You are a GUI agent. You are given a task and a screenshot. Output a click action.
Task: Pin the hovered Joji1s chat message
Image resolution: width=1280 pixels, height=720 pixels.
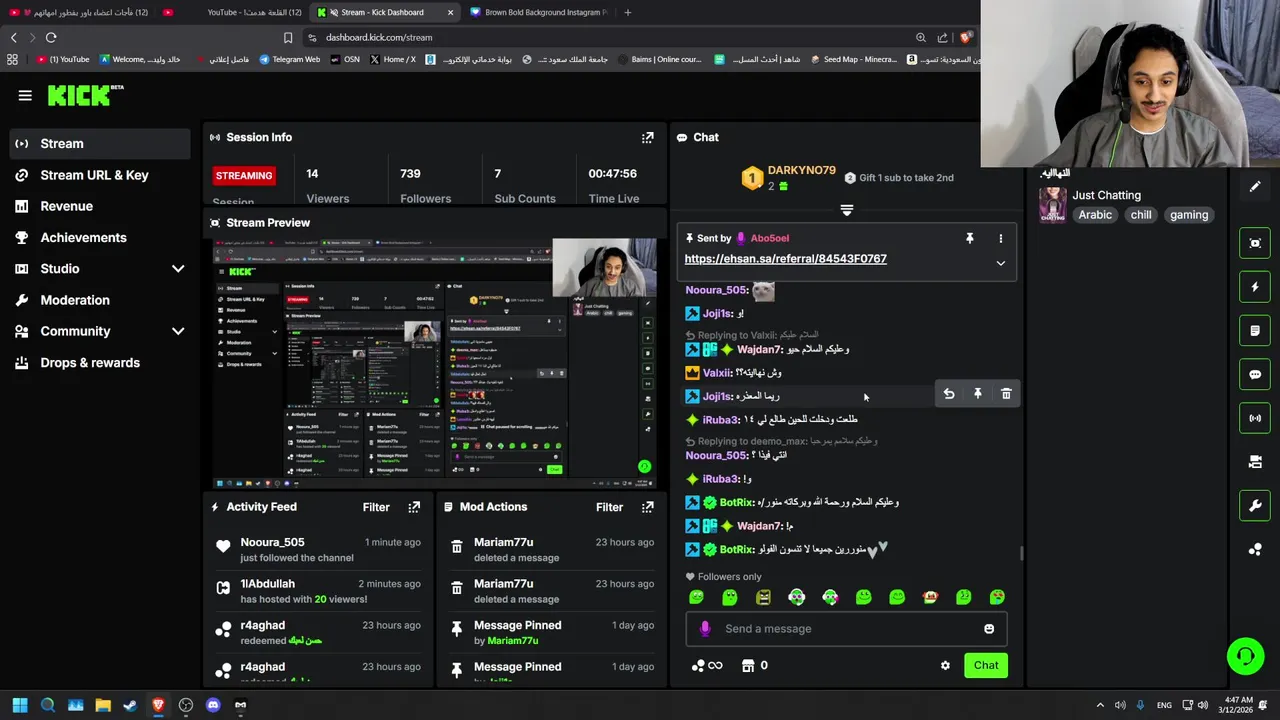pyautogui.click(x=978, y=394)
